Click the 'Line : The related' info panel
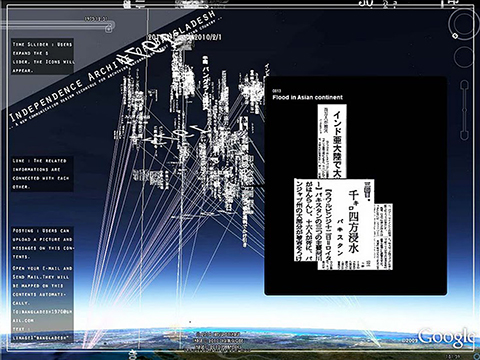This screenshot has width=480, height=360. coord(42,174)
